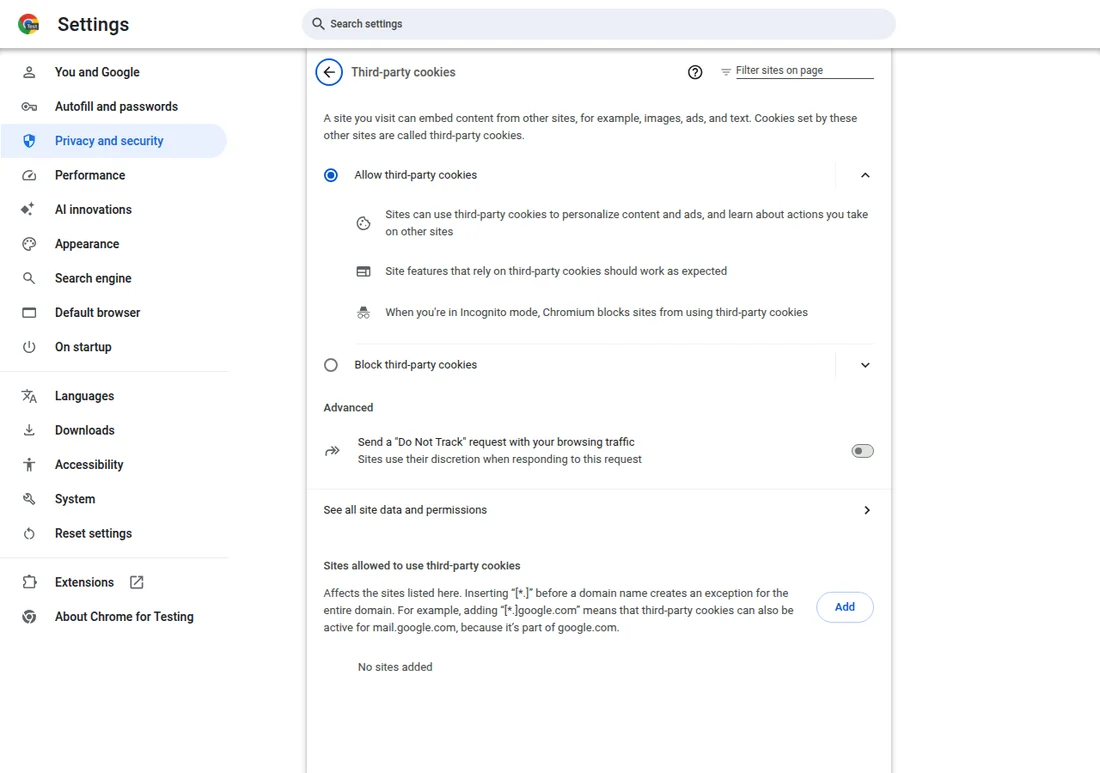
Task: Click the accessibility figure icon
Action: point(29,464)
